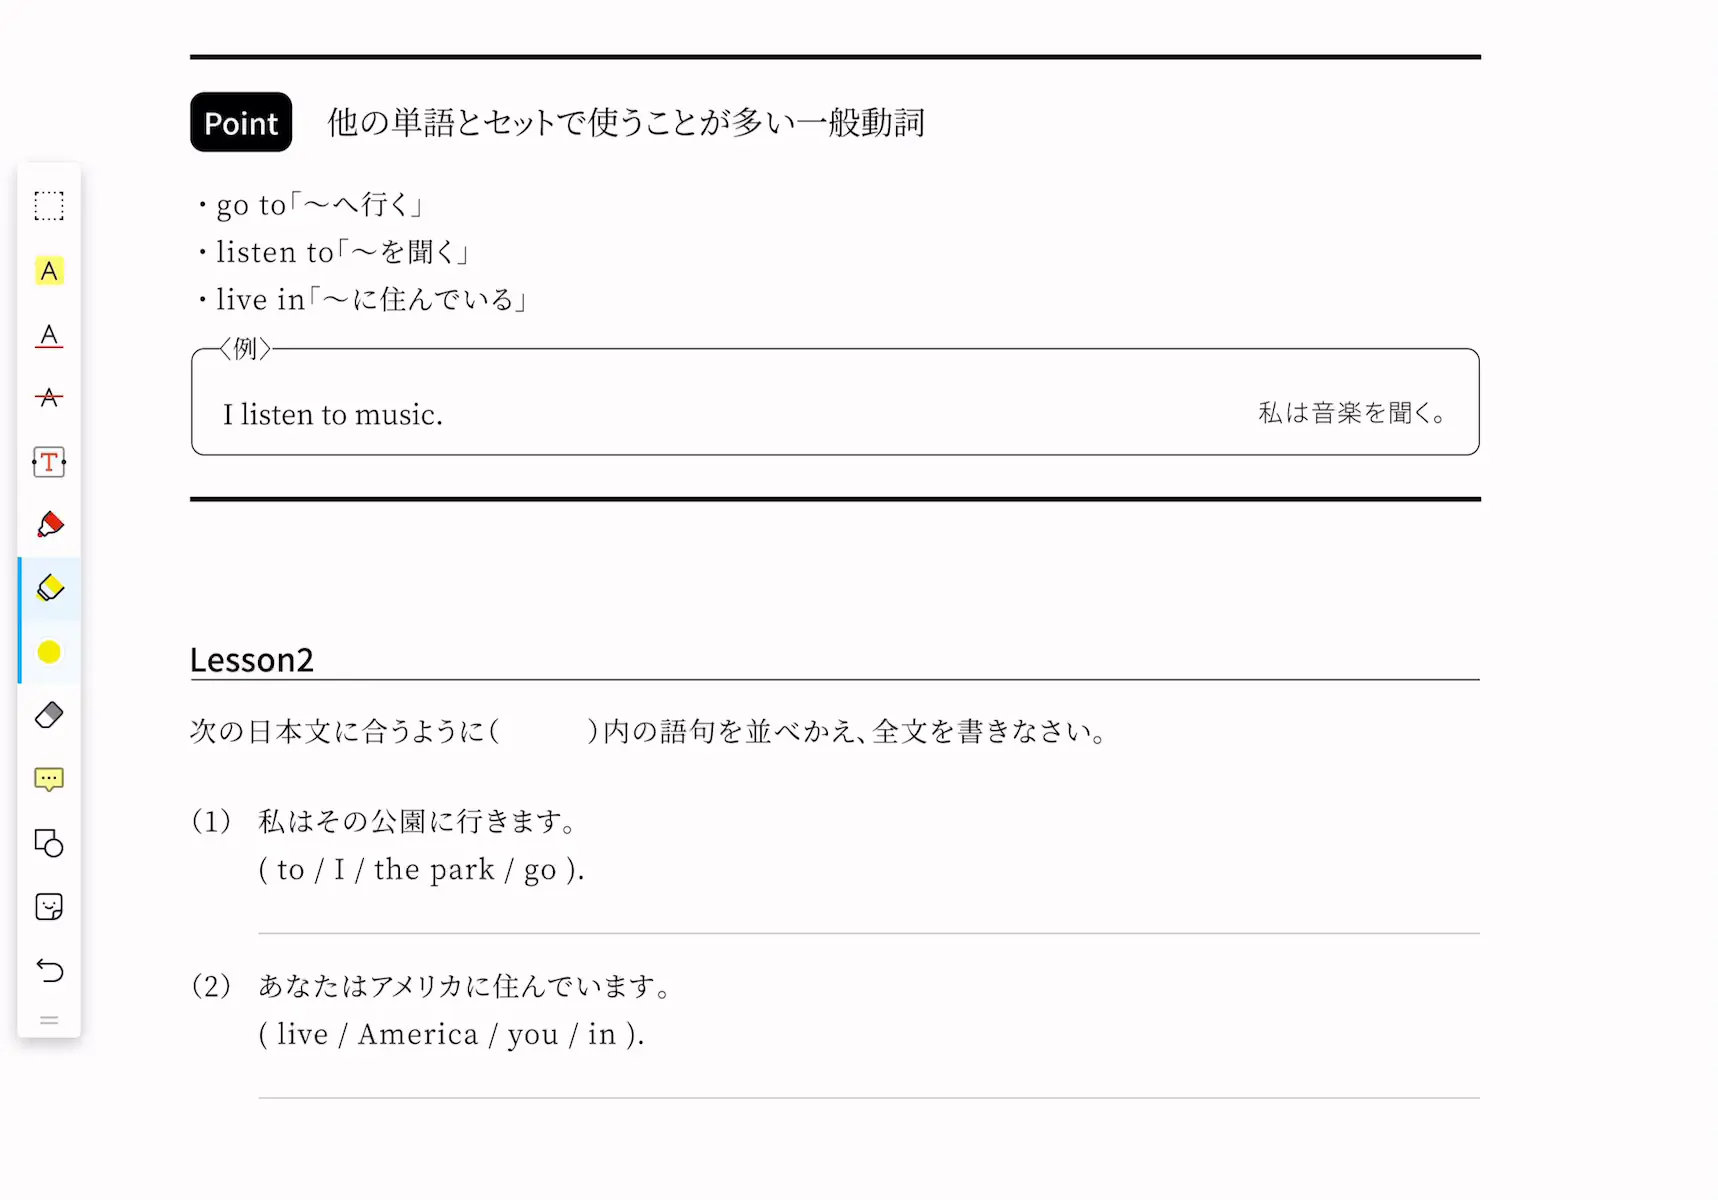Click the Lesson2 heading

[x=252, y=660]
